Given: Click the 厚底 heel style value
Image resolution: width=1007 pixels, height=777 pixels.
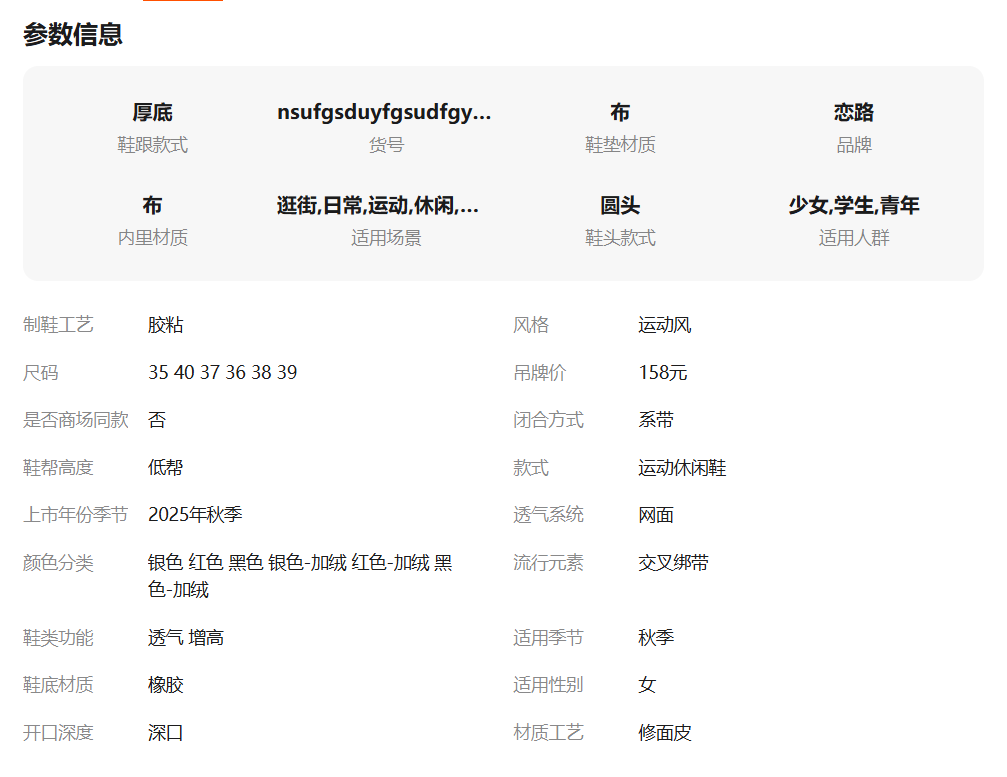Looking at the screenshot, I should pos(152,112).
